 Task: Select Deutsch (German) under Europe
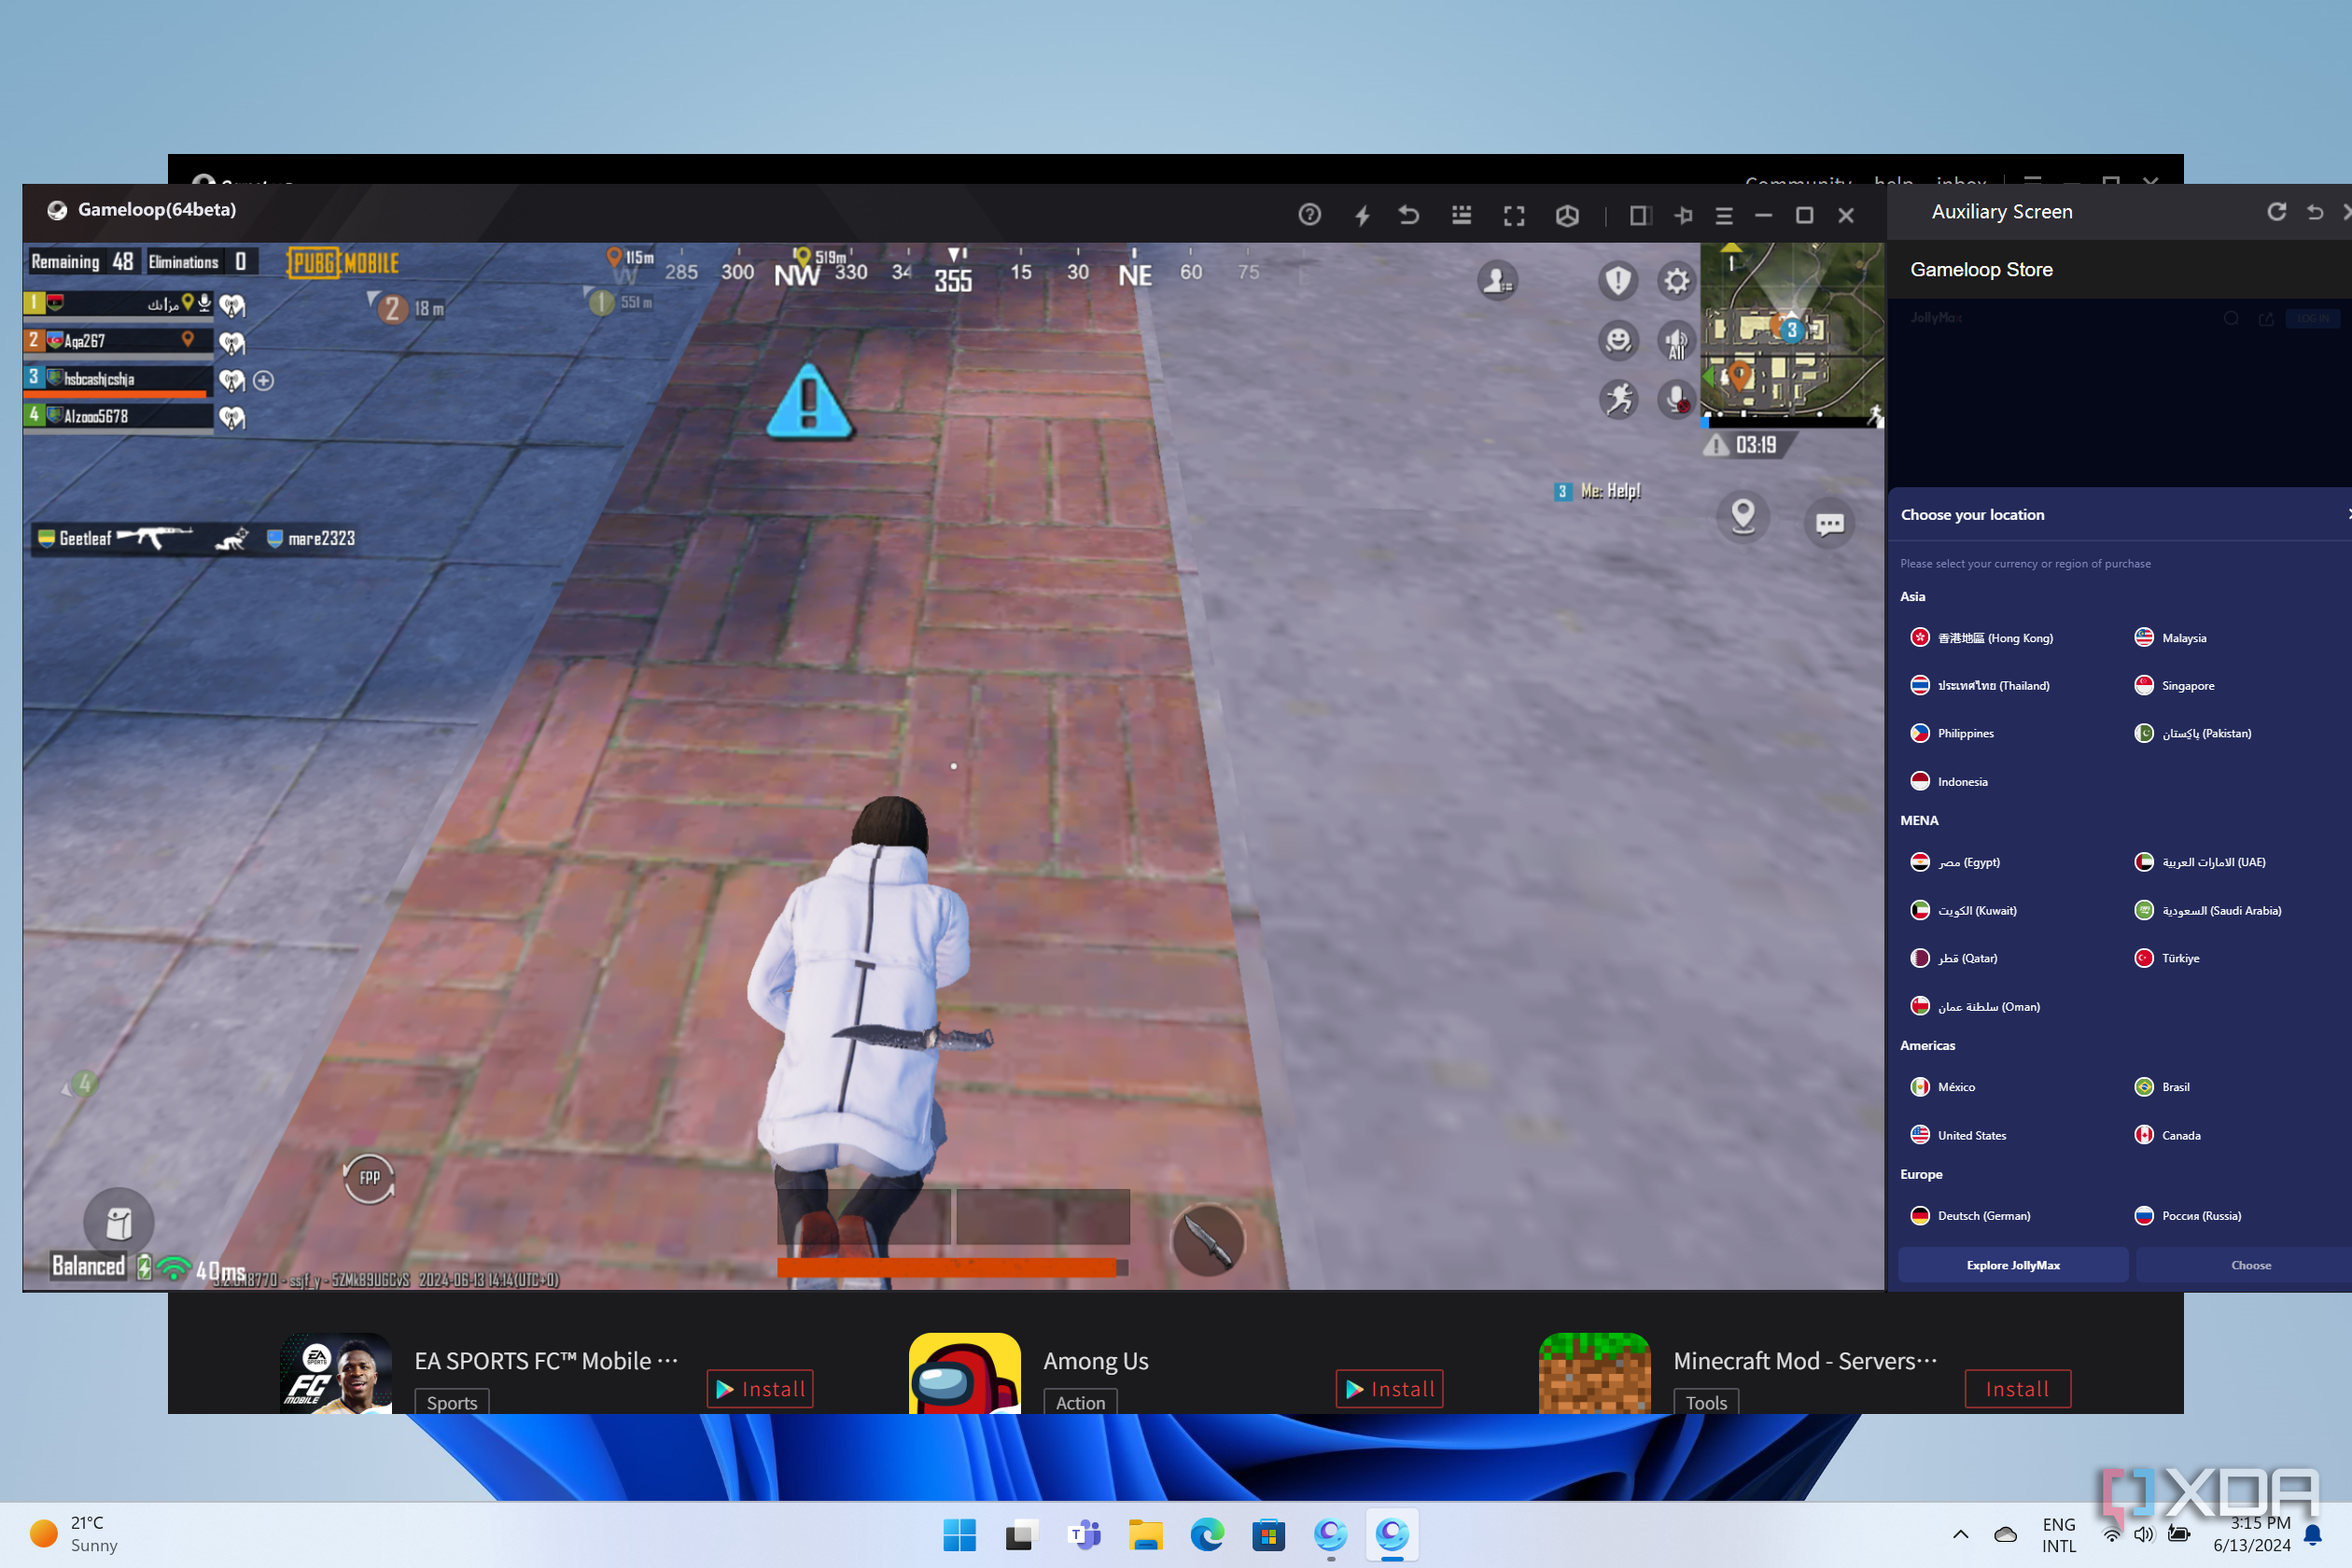pos(1970,1216)
